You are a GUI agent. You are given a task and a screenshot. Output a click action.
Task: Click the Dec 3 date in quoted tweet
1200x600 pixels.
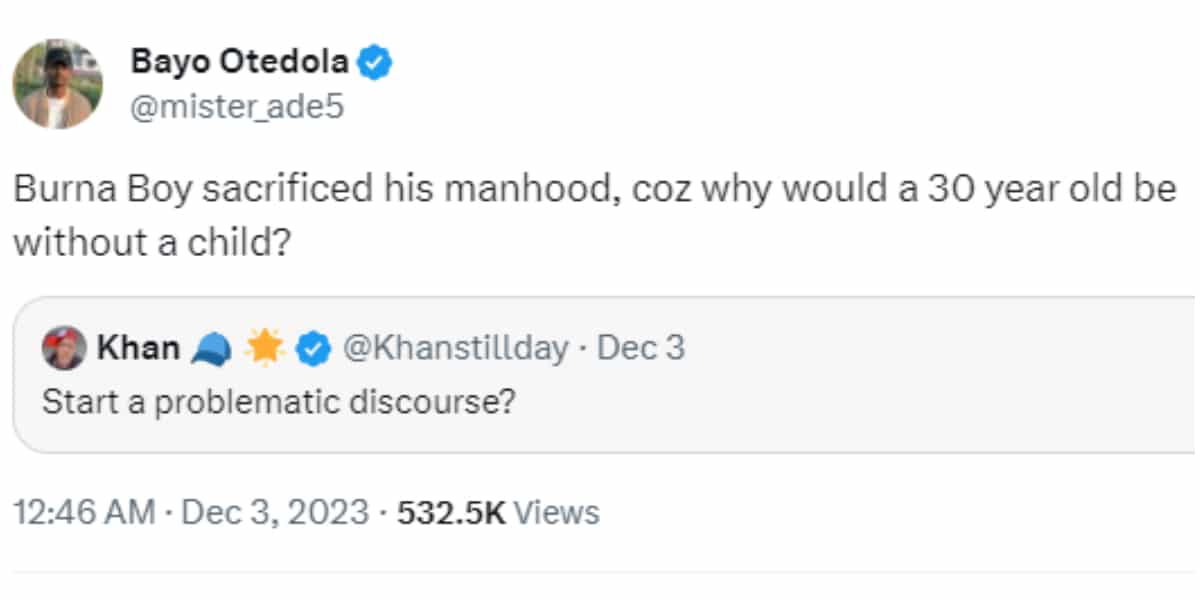pos(641,348)
